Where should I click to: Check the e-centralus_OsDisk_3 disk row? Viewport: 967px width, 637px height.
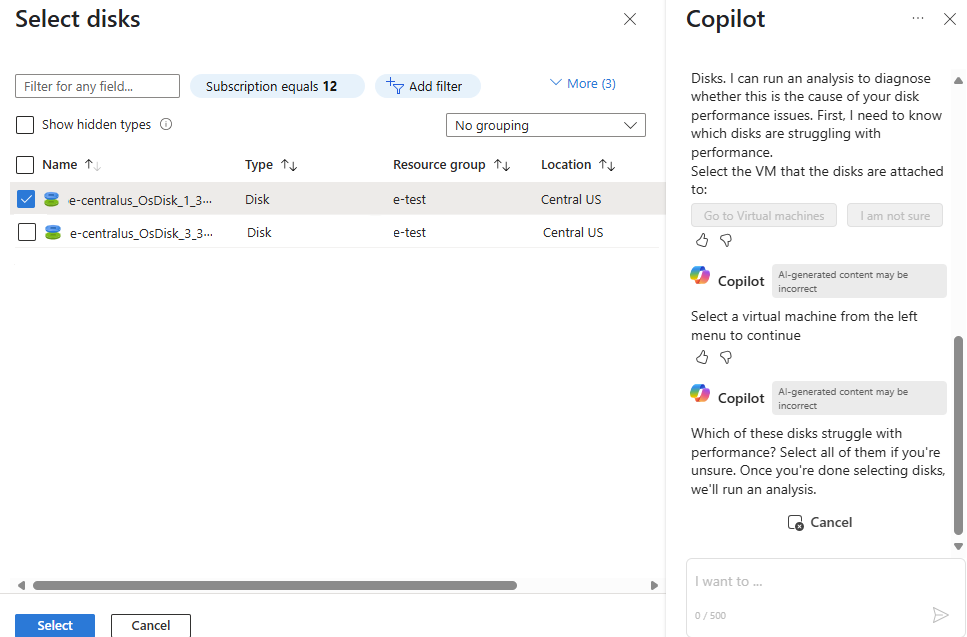pos(27,232)
